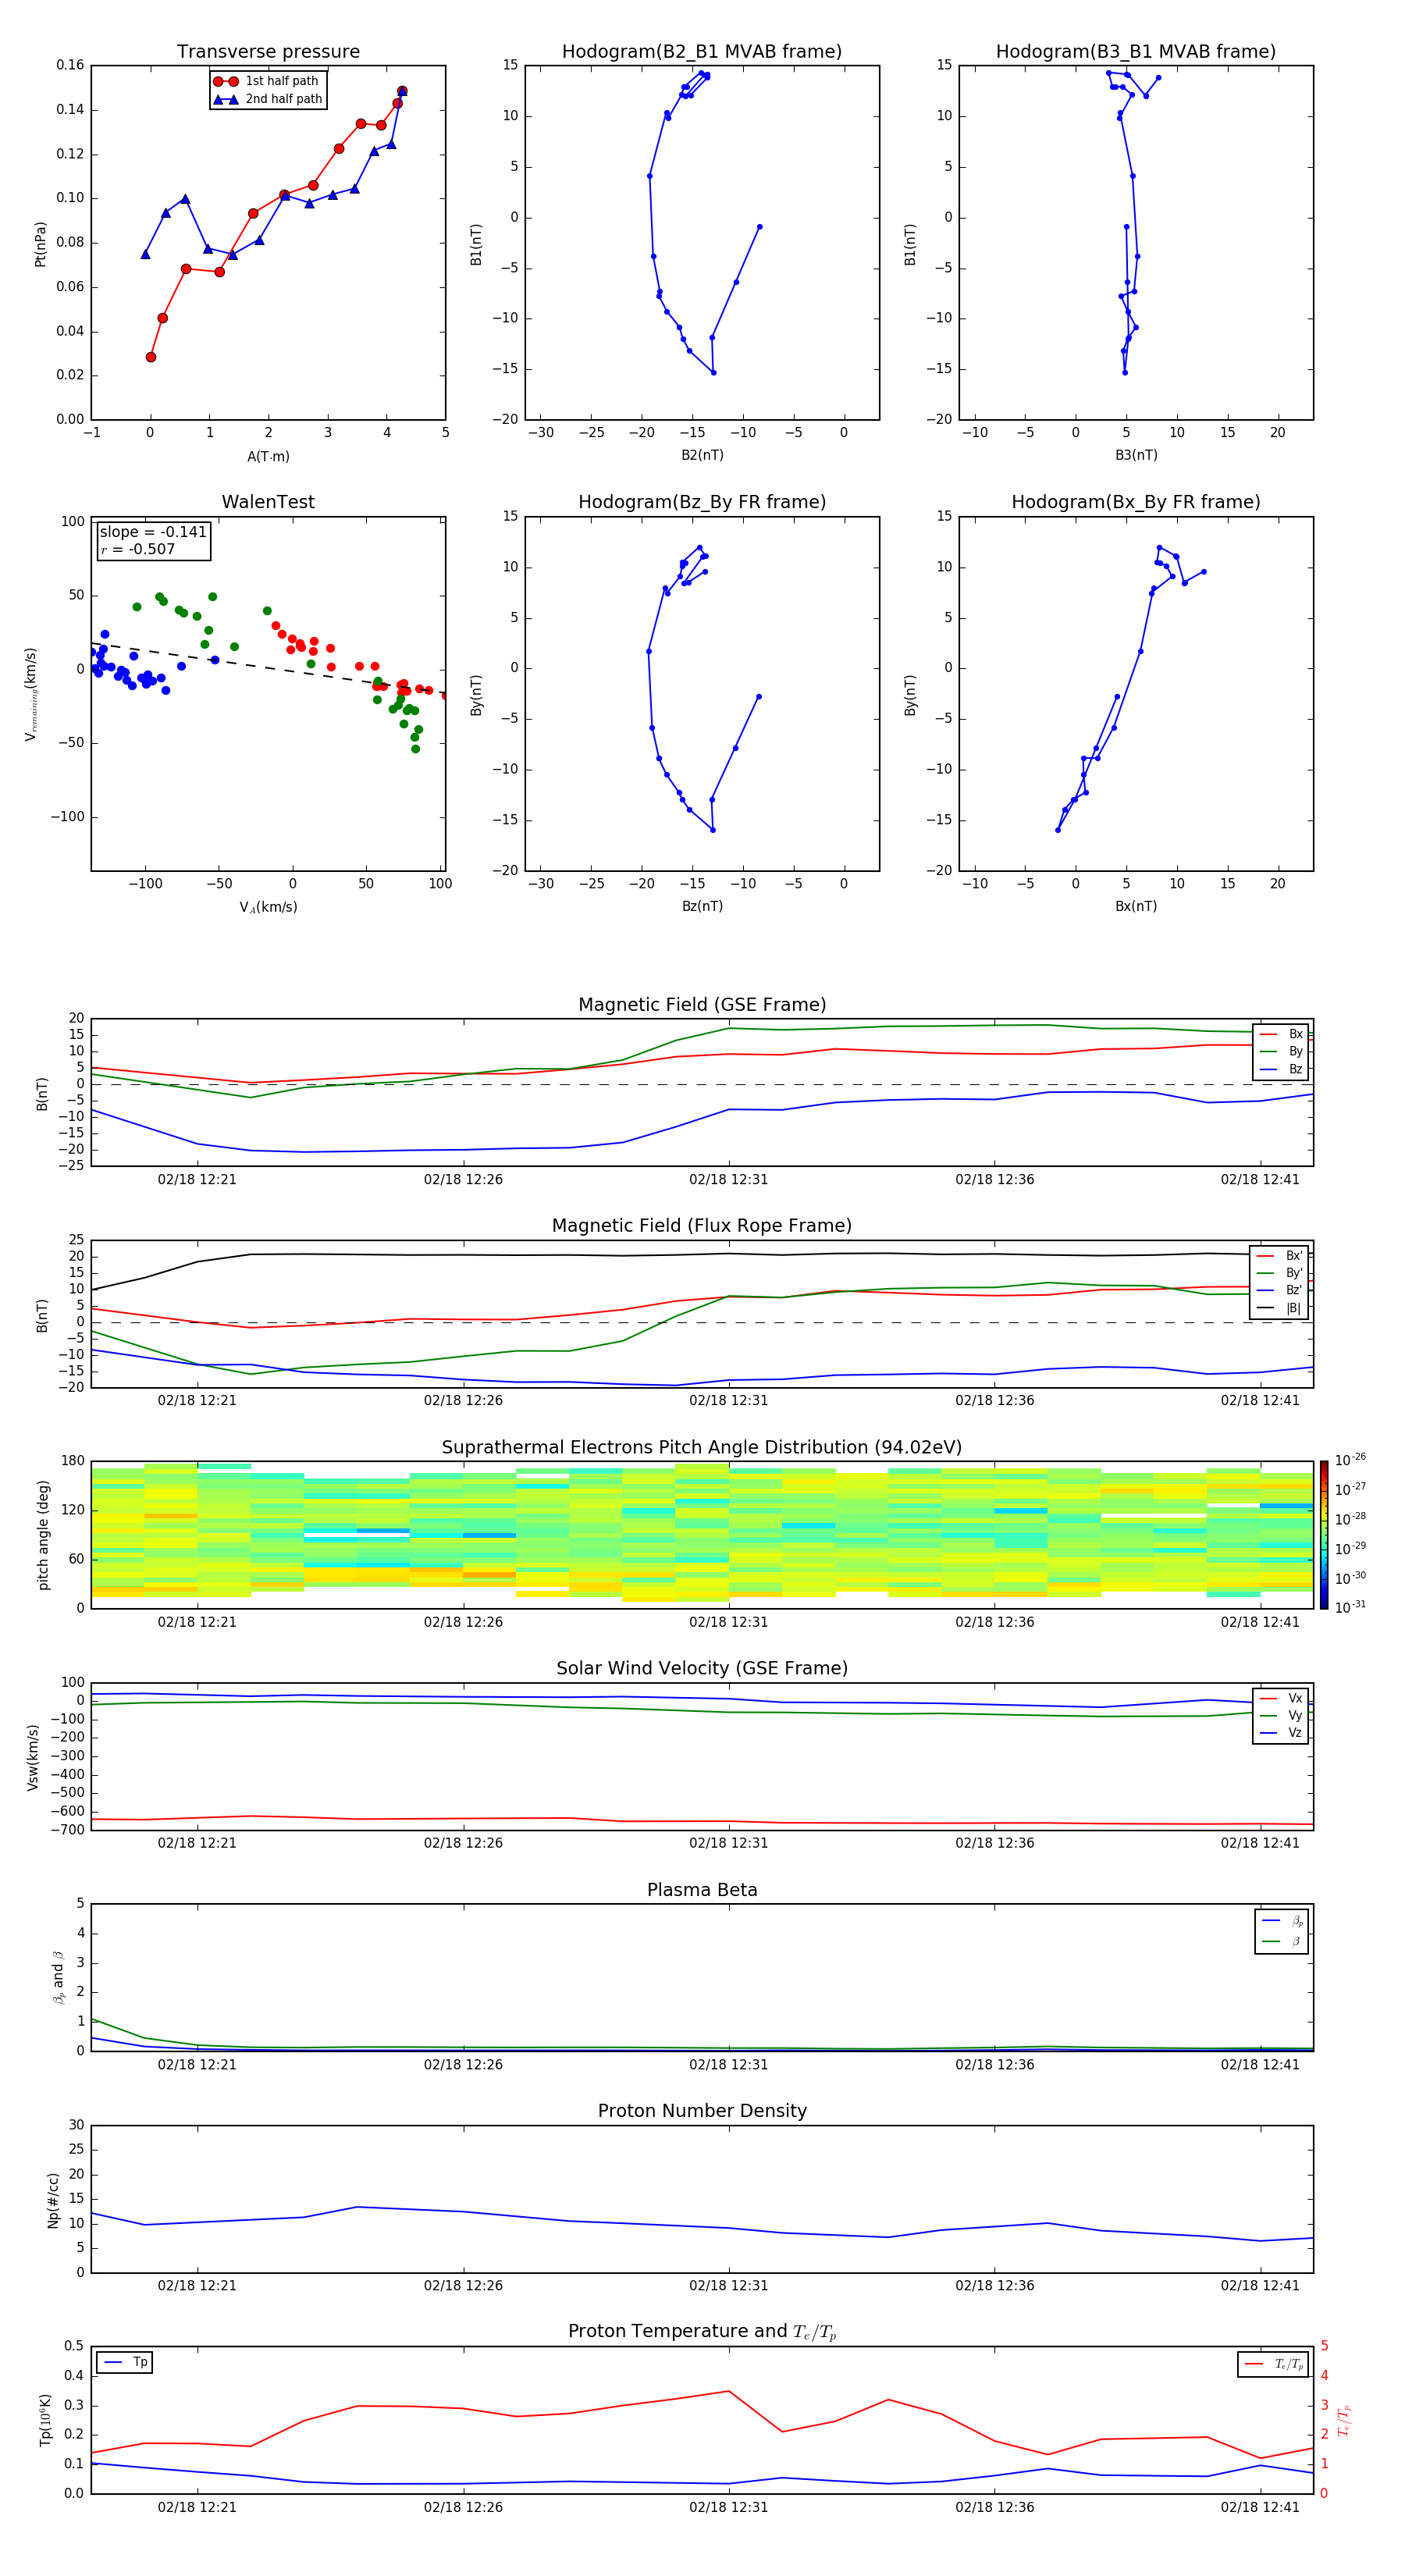This screenshot has width=1405, height=2576.
Task: Click the 02/18 12:41 tick under Plasma Beta
Action: tap(1260, 2065)
